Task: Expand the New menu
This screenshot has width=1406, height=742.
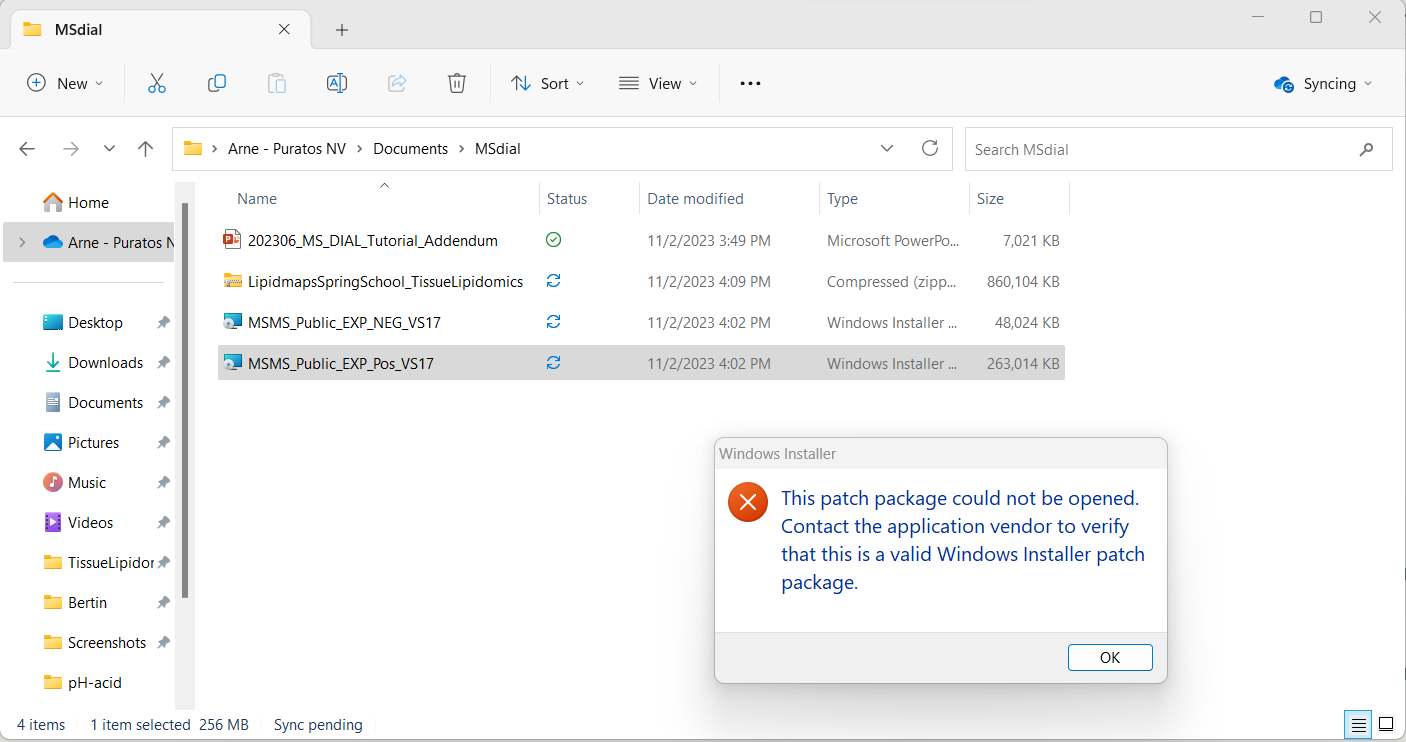Action: tap(64, 83)
